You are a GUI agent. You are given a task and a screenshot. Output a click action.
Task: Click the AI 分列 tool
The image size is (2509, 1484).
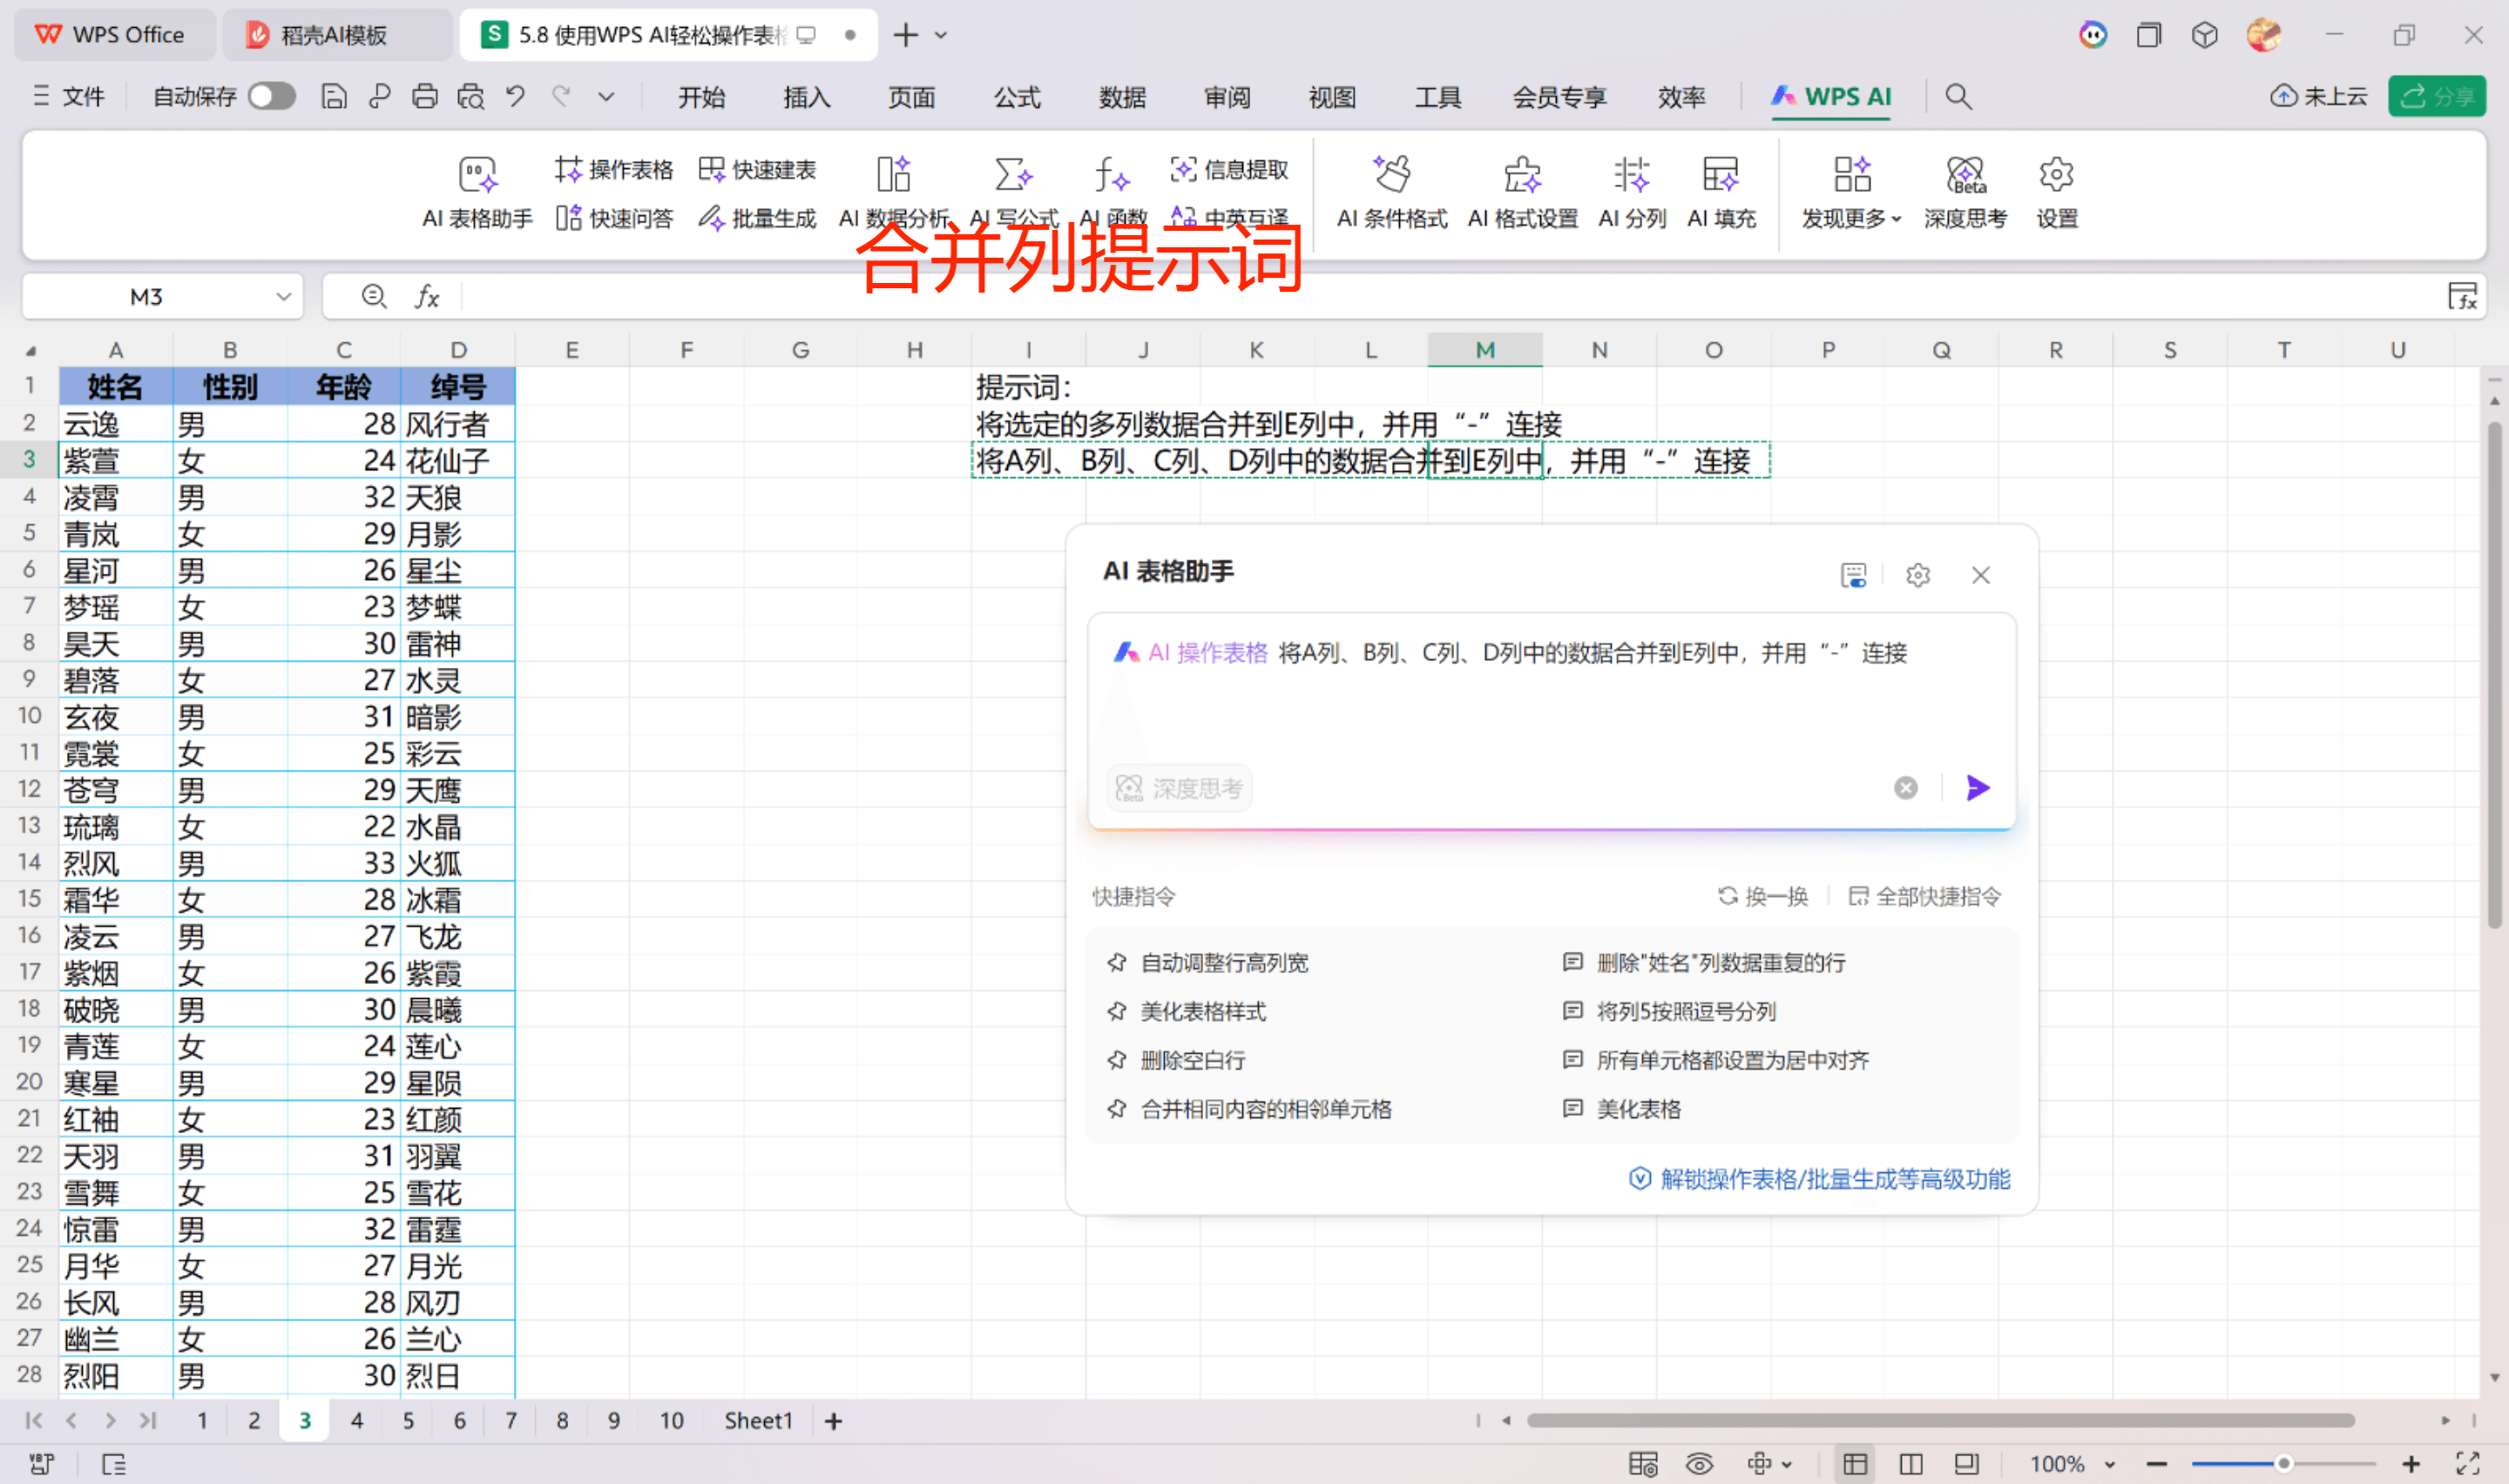(x=1632, y=193)
